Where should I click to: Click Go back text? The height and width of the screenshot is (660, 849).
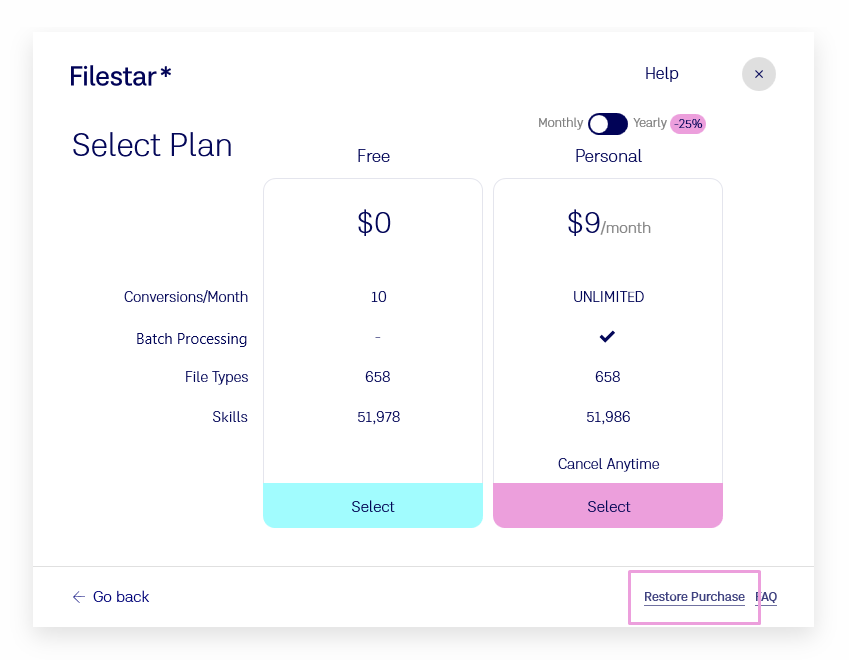(x=121, y=597)
